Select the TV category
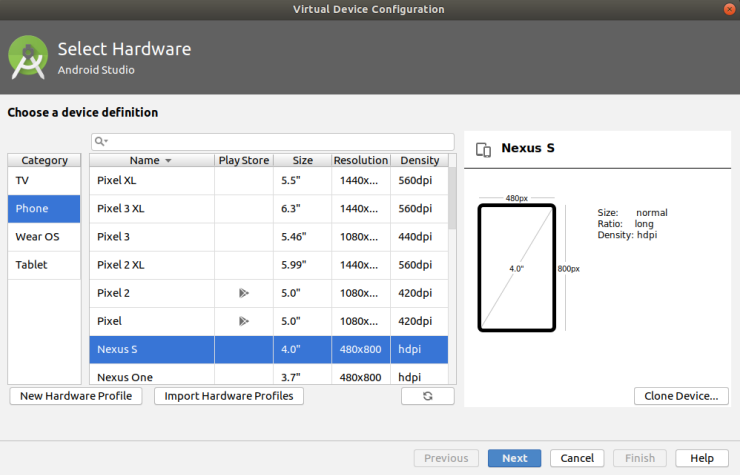Viewport: 740px width, 475px height. [x=44, y=181]
